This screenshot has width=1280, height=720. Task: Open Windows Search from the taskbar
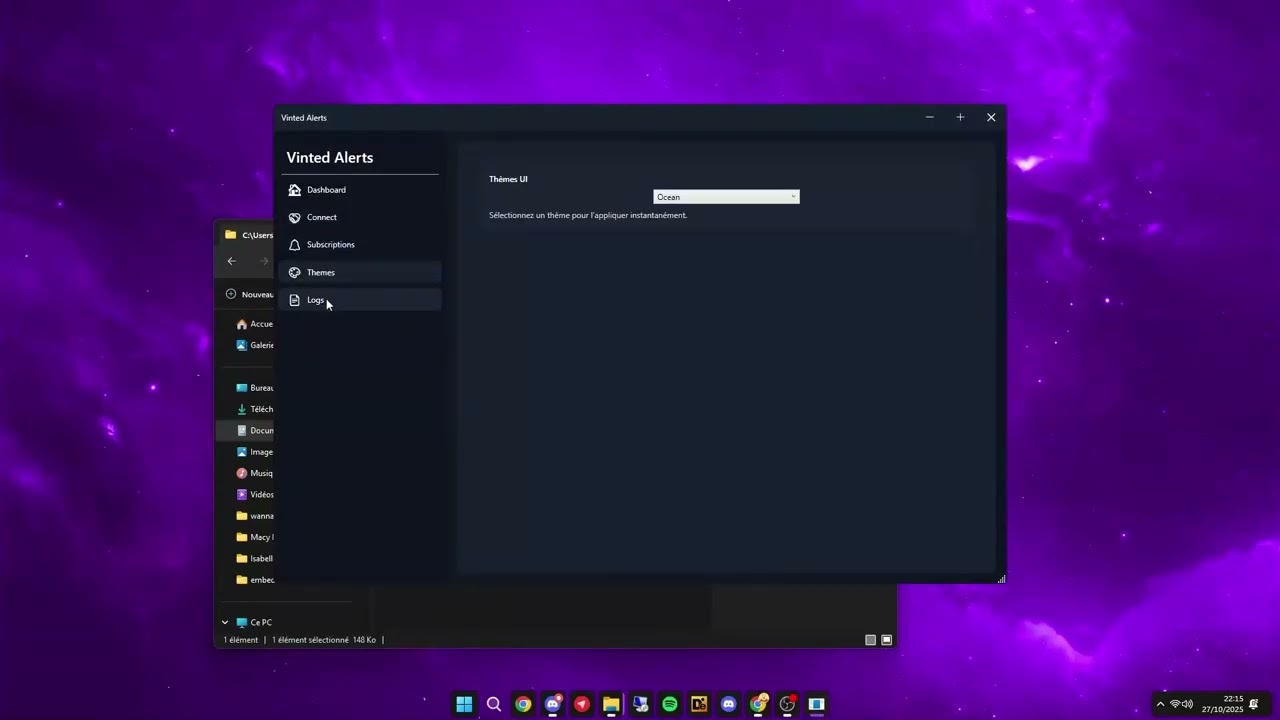(x=494, y=704)
